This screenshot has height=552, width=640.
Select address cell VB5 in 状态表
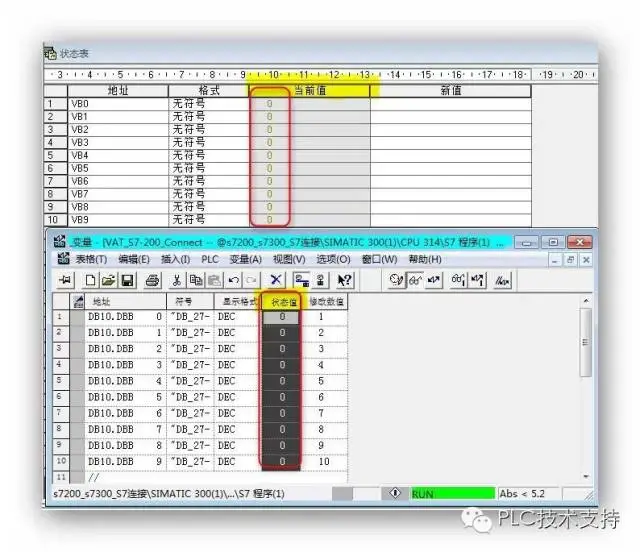118,168
